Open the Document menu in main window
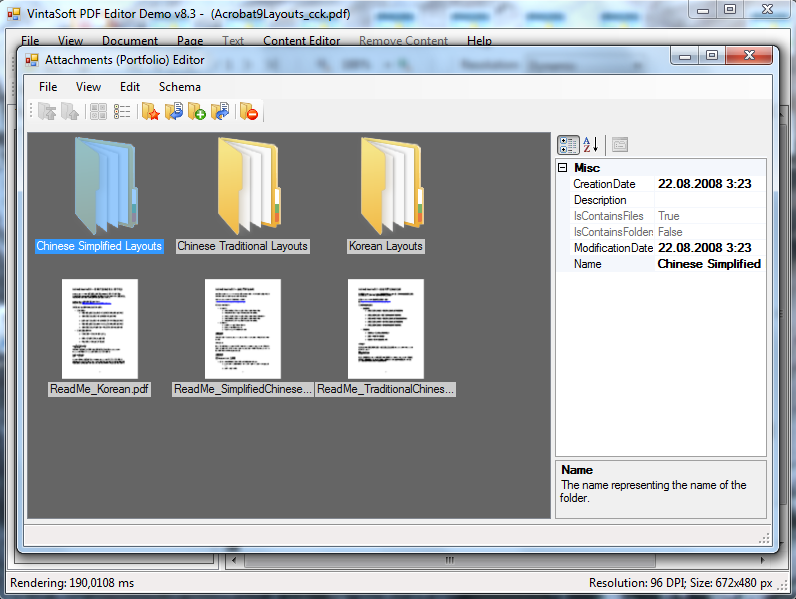 130,41
